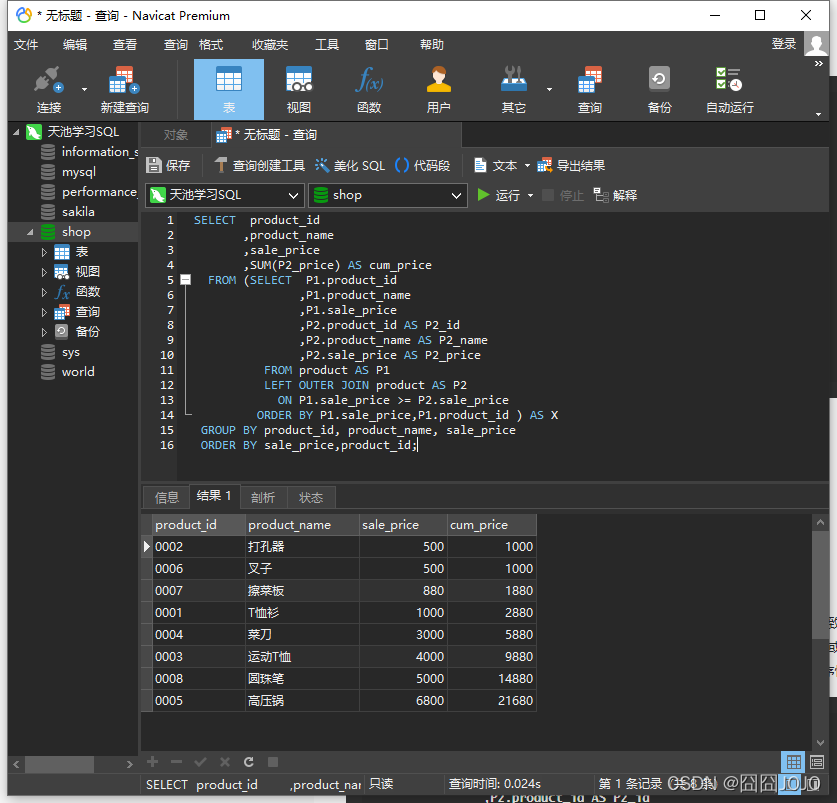Expand the 备份 node under shop
Image resolution: width=837 pixels, height=803 pixels.
coord(44,332)
